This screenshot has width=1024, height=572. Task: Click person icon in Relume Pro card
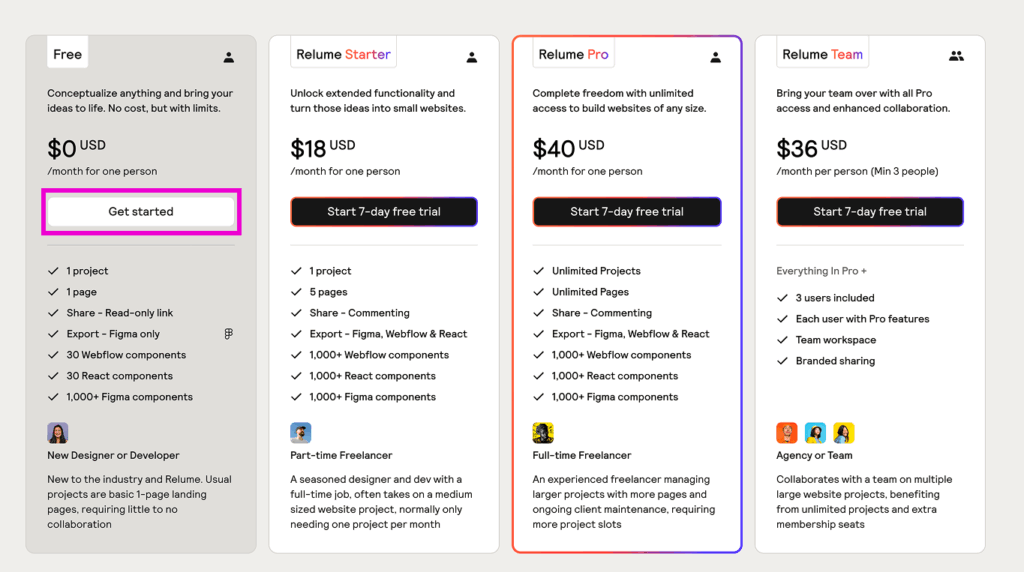(x=715, y=58)
